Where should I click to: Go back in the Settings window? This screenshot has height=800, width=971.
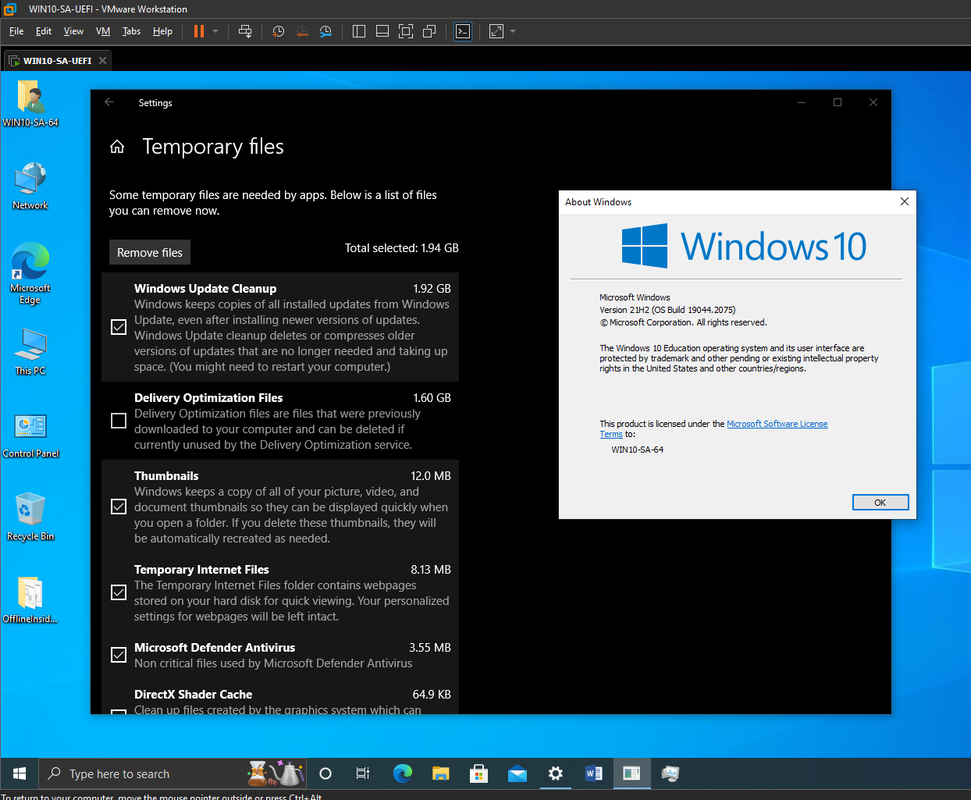coord(110,102)
